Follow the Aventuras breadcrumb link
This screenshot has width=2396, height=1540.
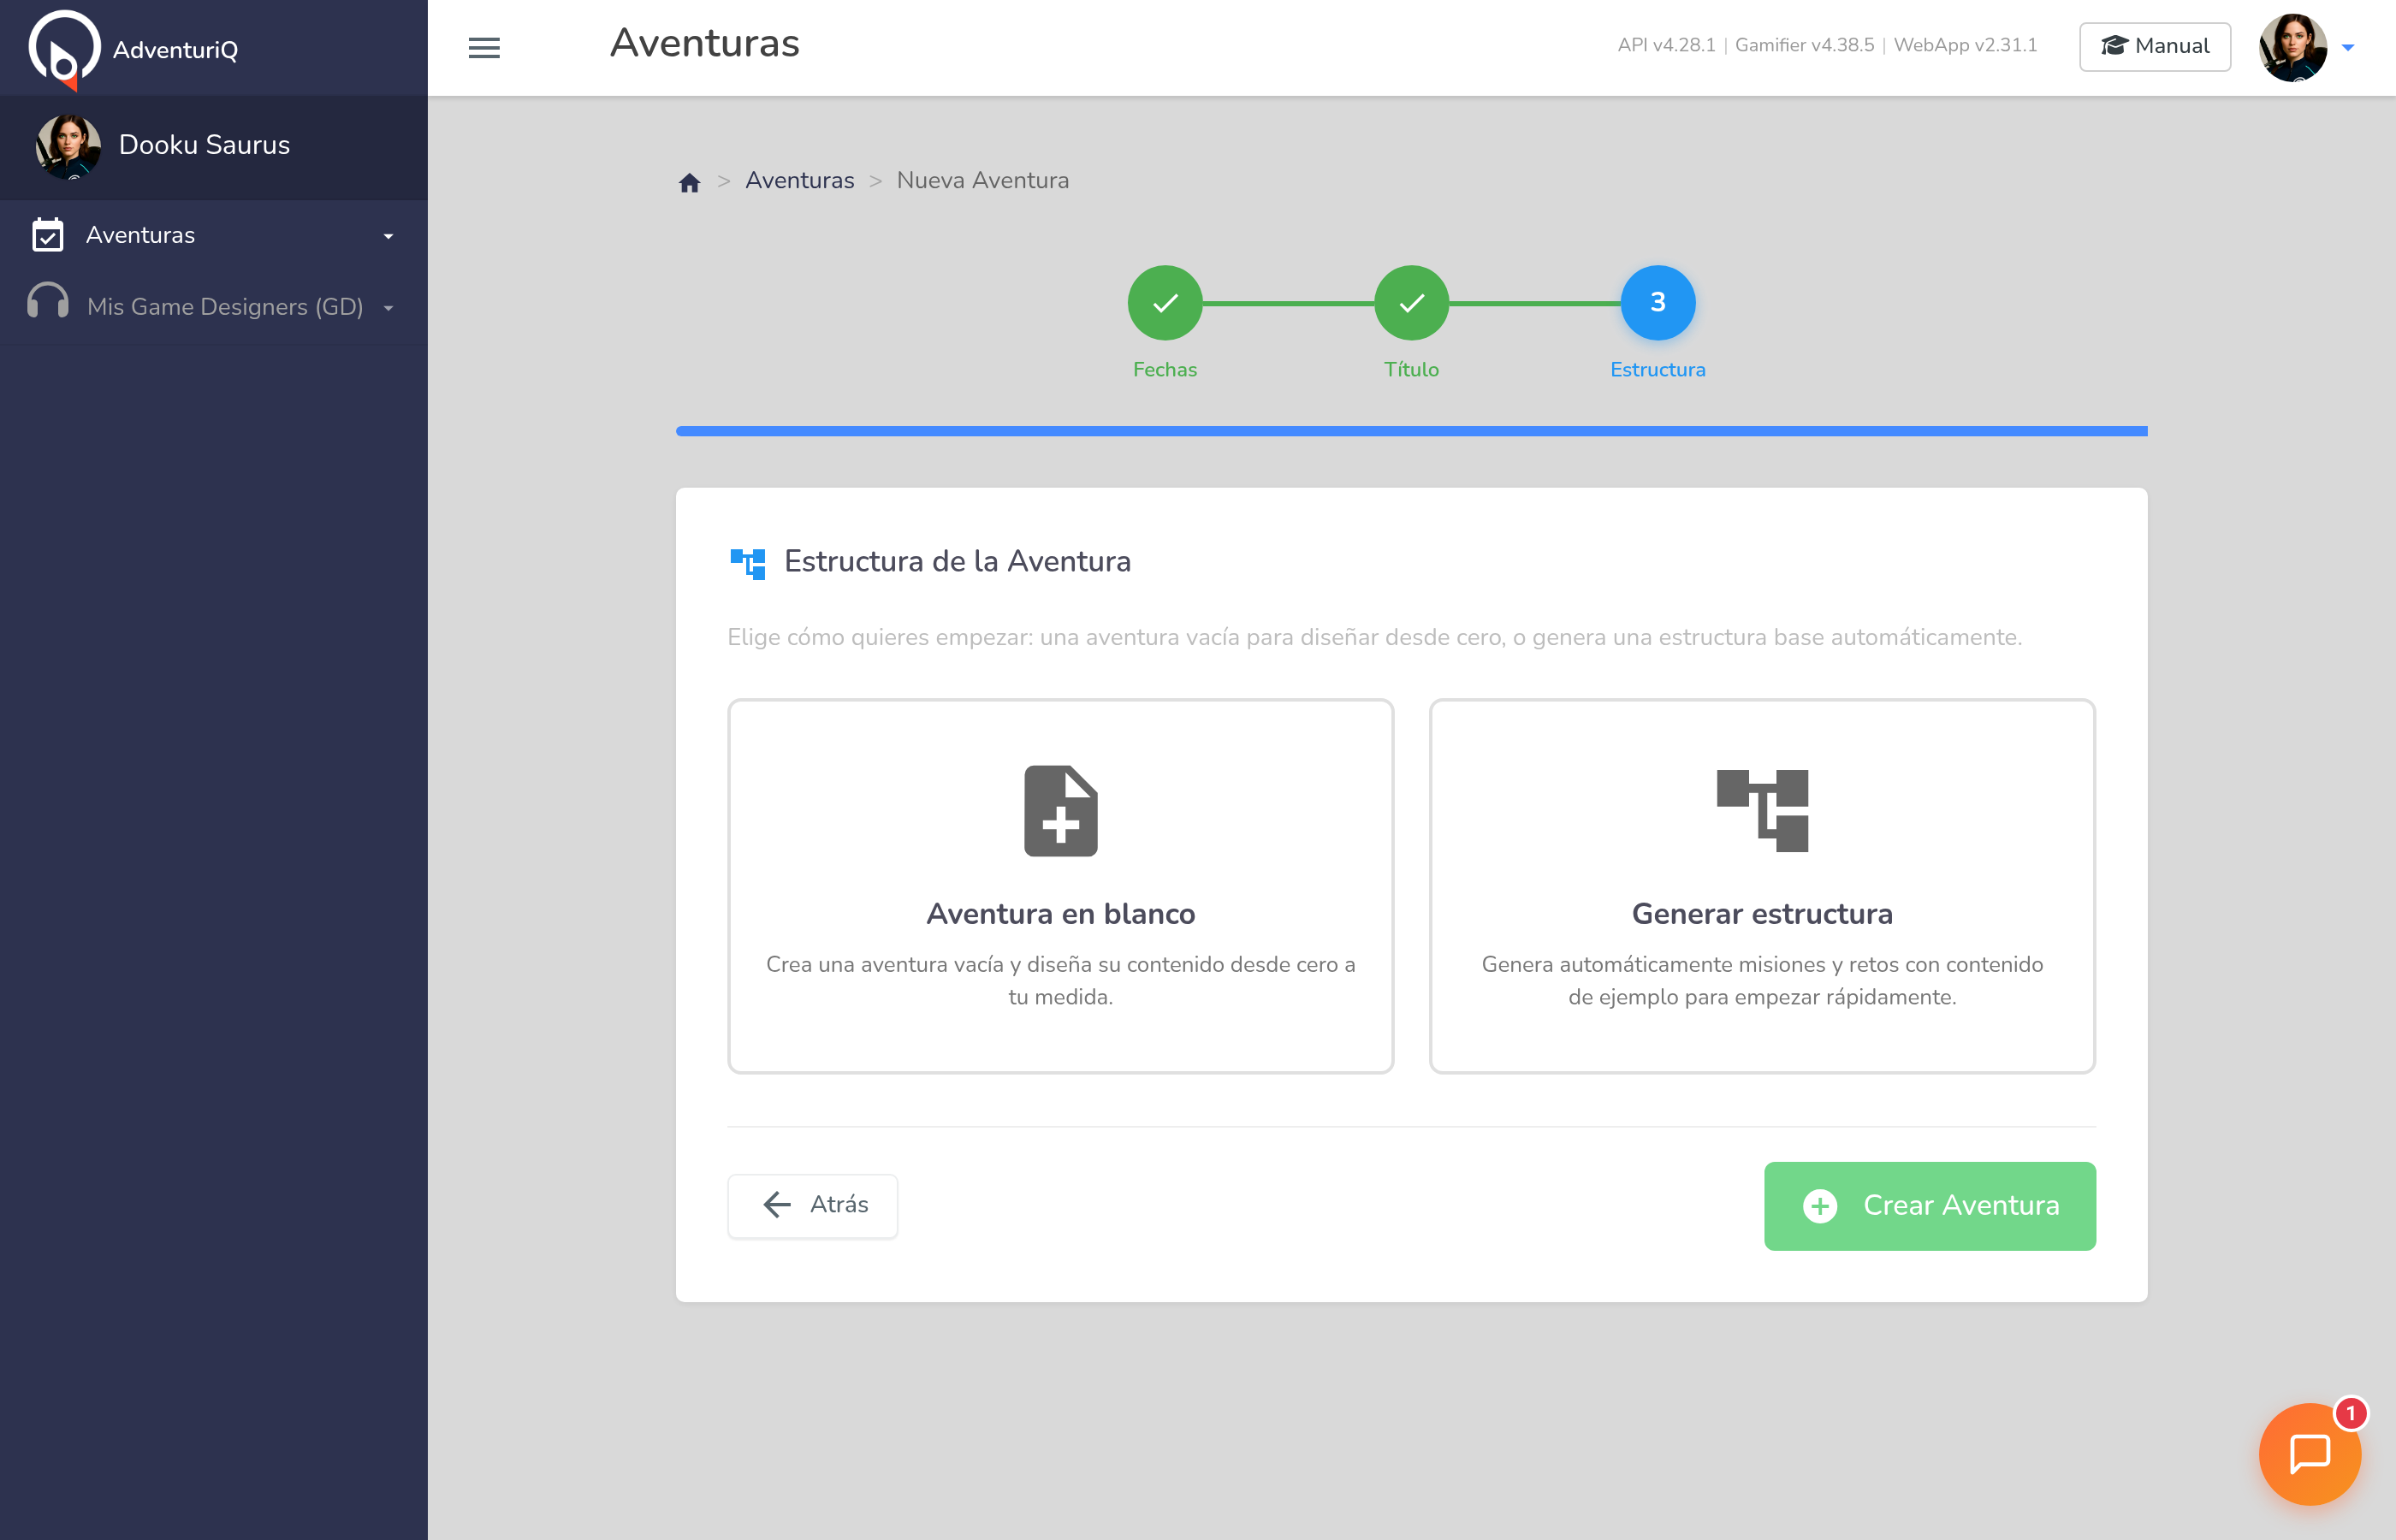799,180
